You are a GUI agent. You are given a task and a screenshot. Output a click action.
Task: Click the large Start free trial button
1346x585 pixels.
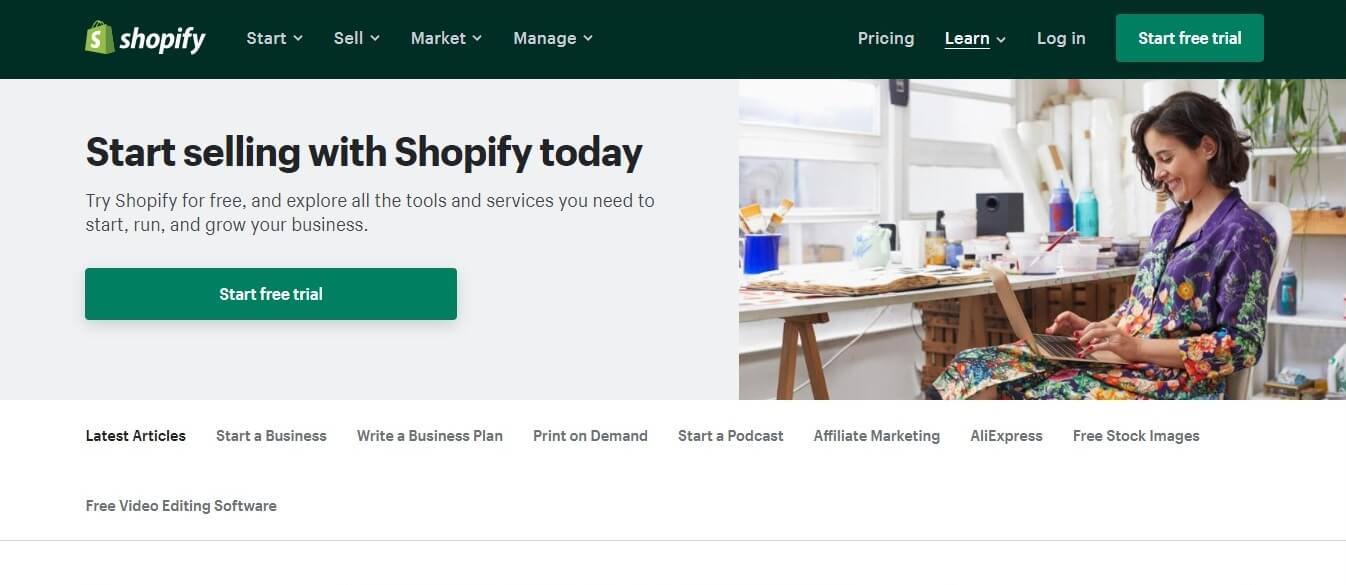271,294
